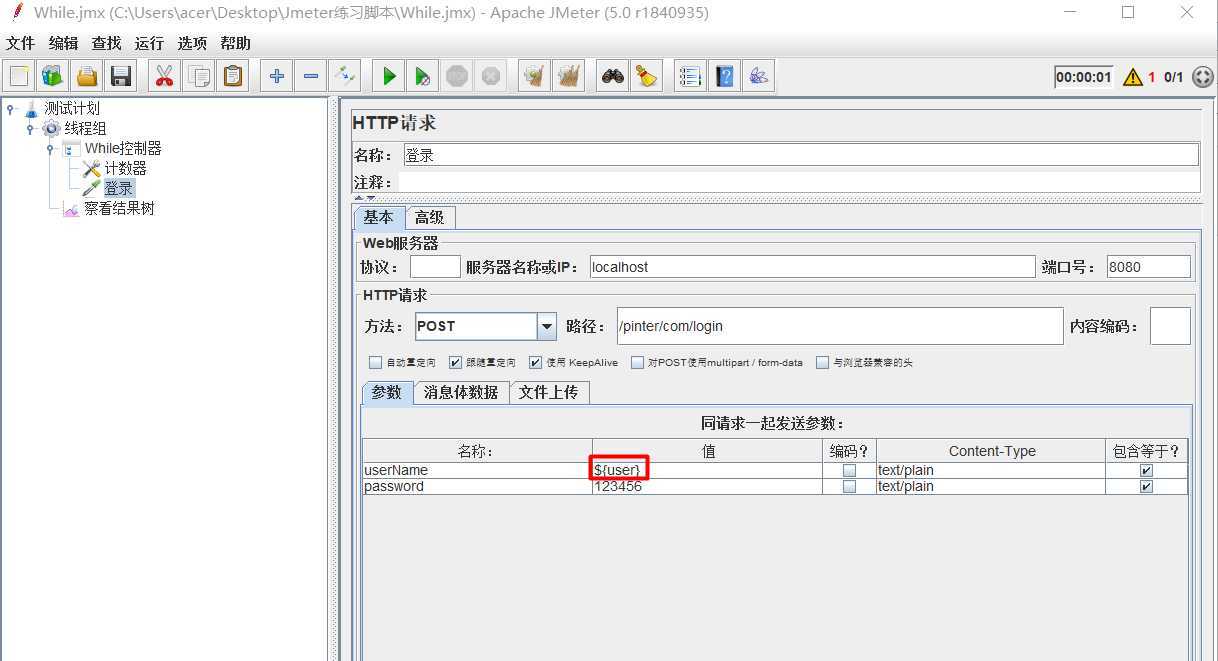Click the greyed Shutdown icon

(491, 76)
